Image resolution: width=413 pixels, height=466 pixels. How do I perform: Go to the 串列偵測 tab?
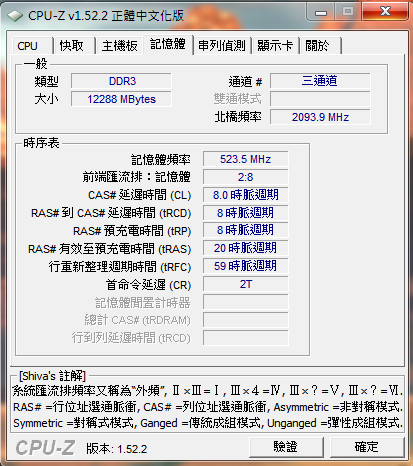222,46
